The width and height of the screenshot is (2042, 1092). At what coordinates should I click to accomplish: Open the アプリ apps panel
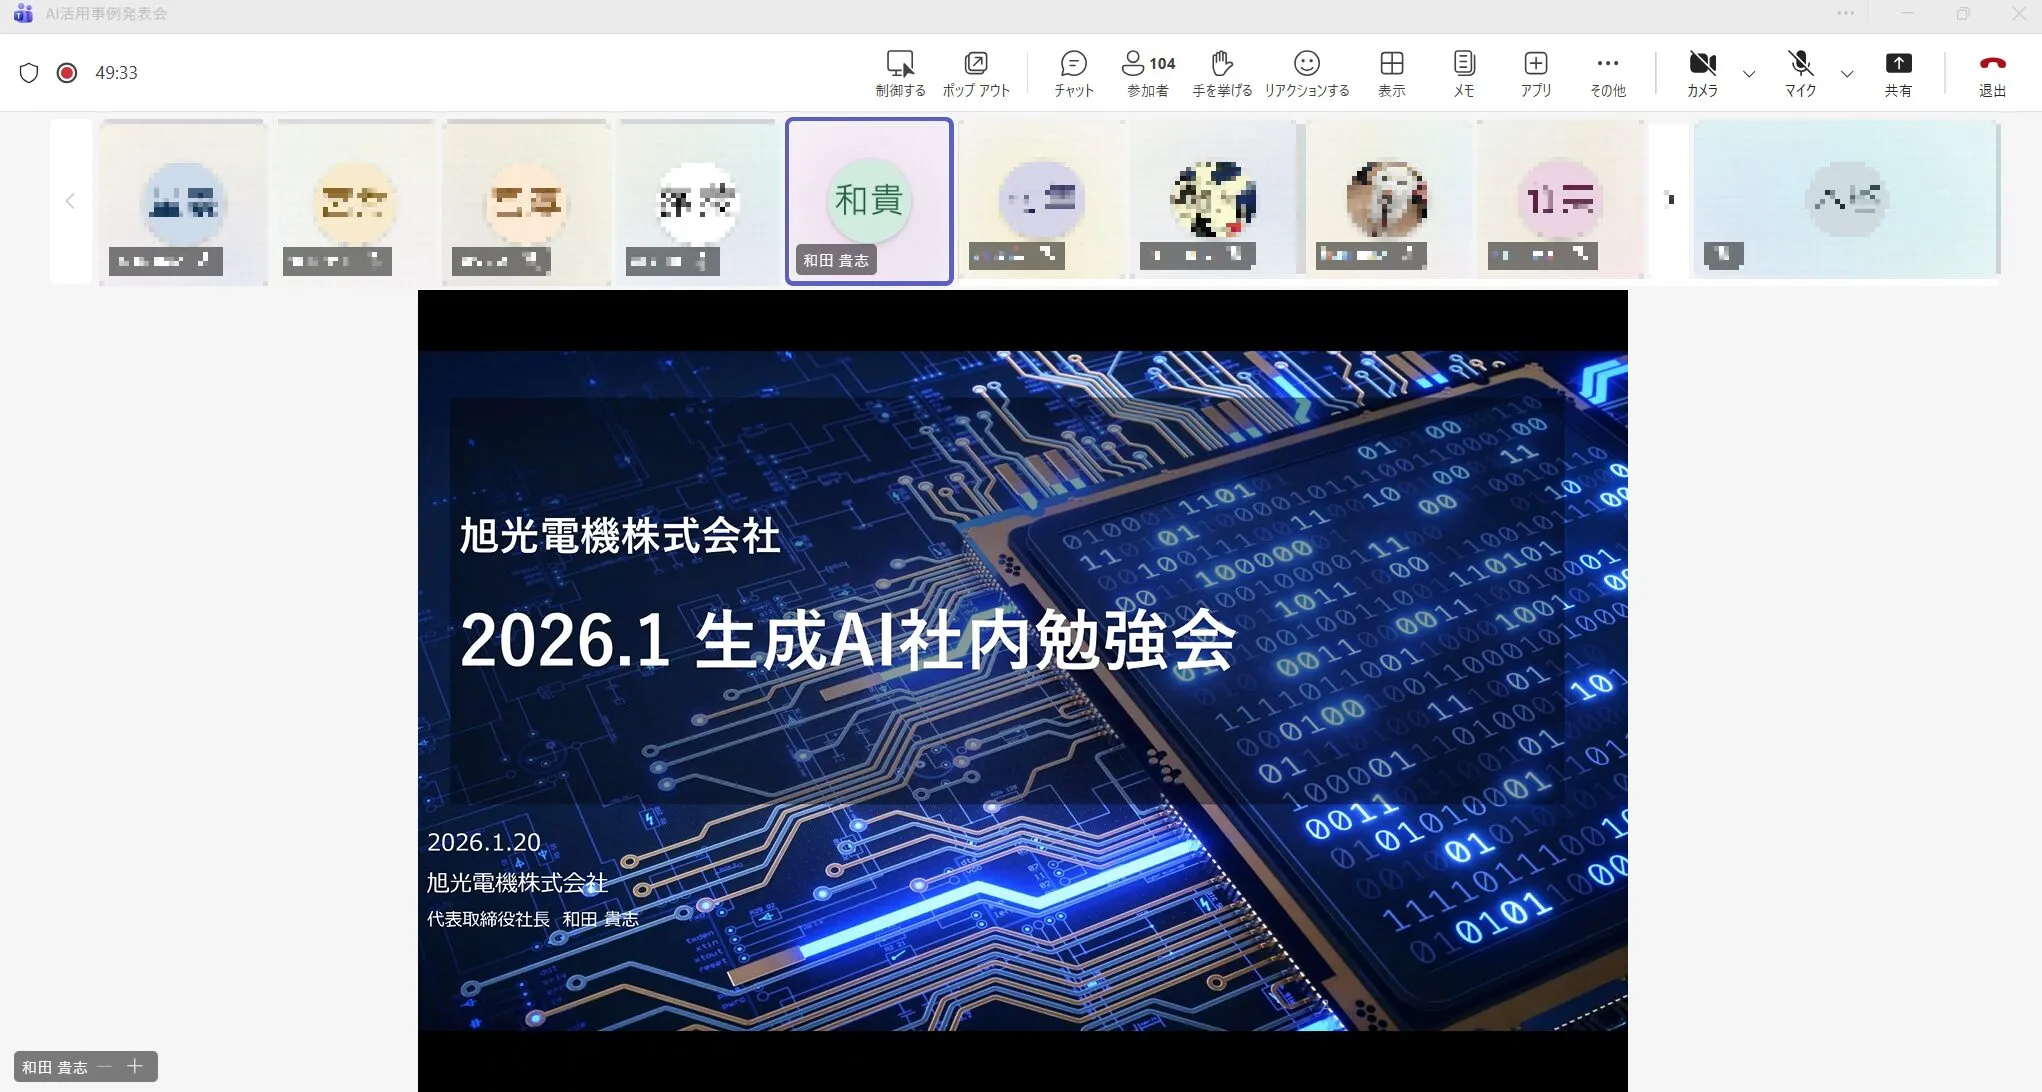(1536, 74)
